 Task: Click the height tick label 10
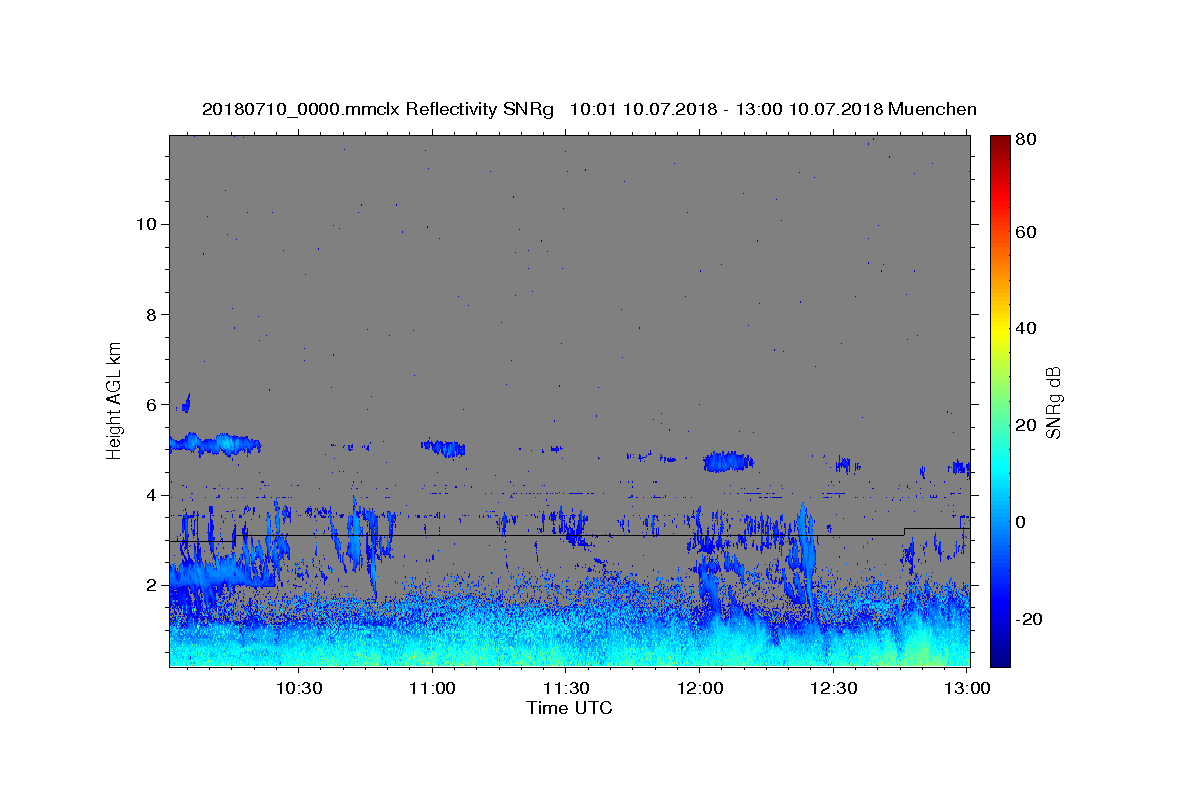(x=145, y=224)
